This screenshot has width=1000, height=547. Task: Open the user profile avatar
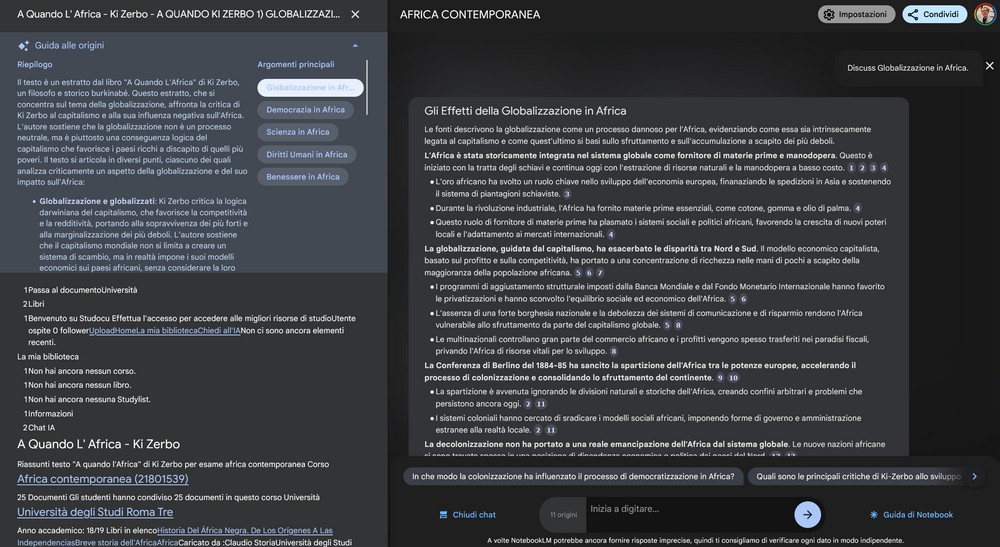tap(984, 15)
